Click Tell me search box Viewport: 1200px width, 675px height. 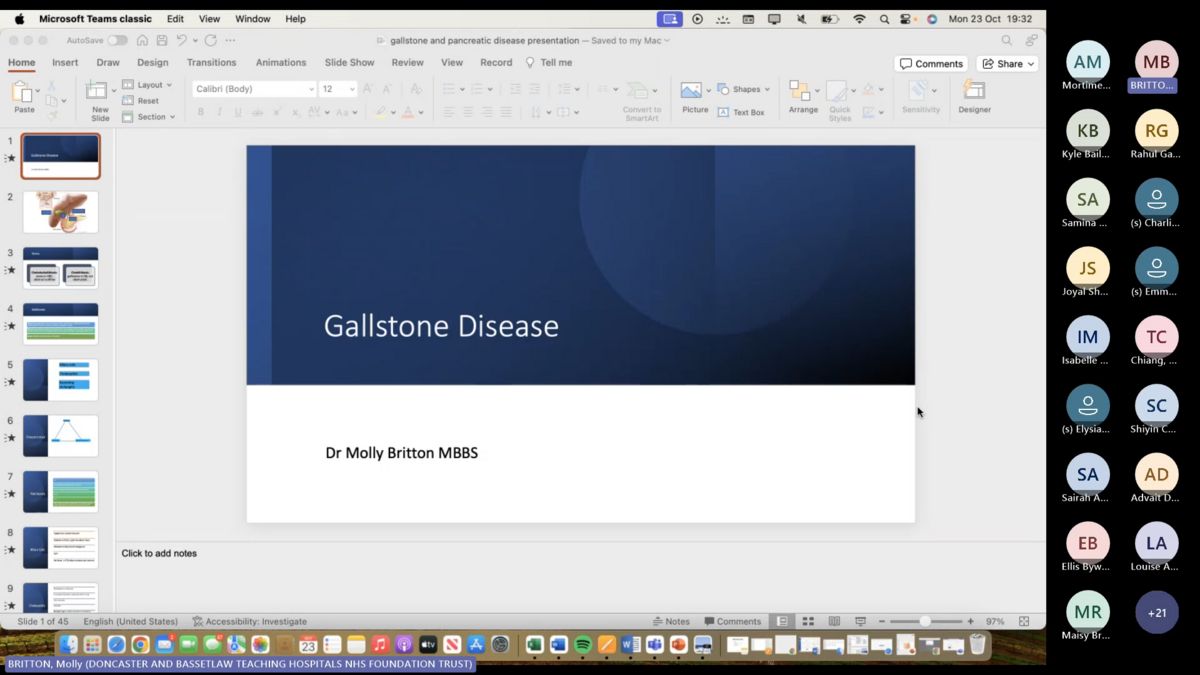click(x=549, y=62)
